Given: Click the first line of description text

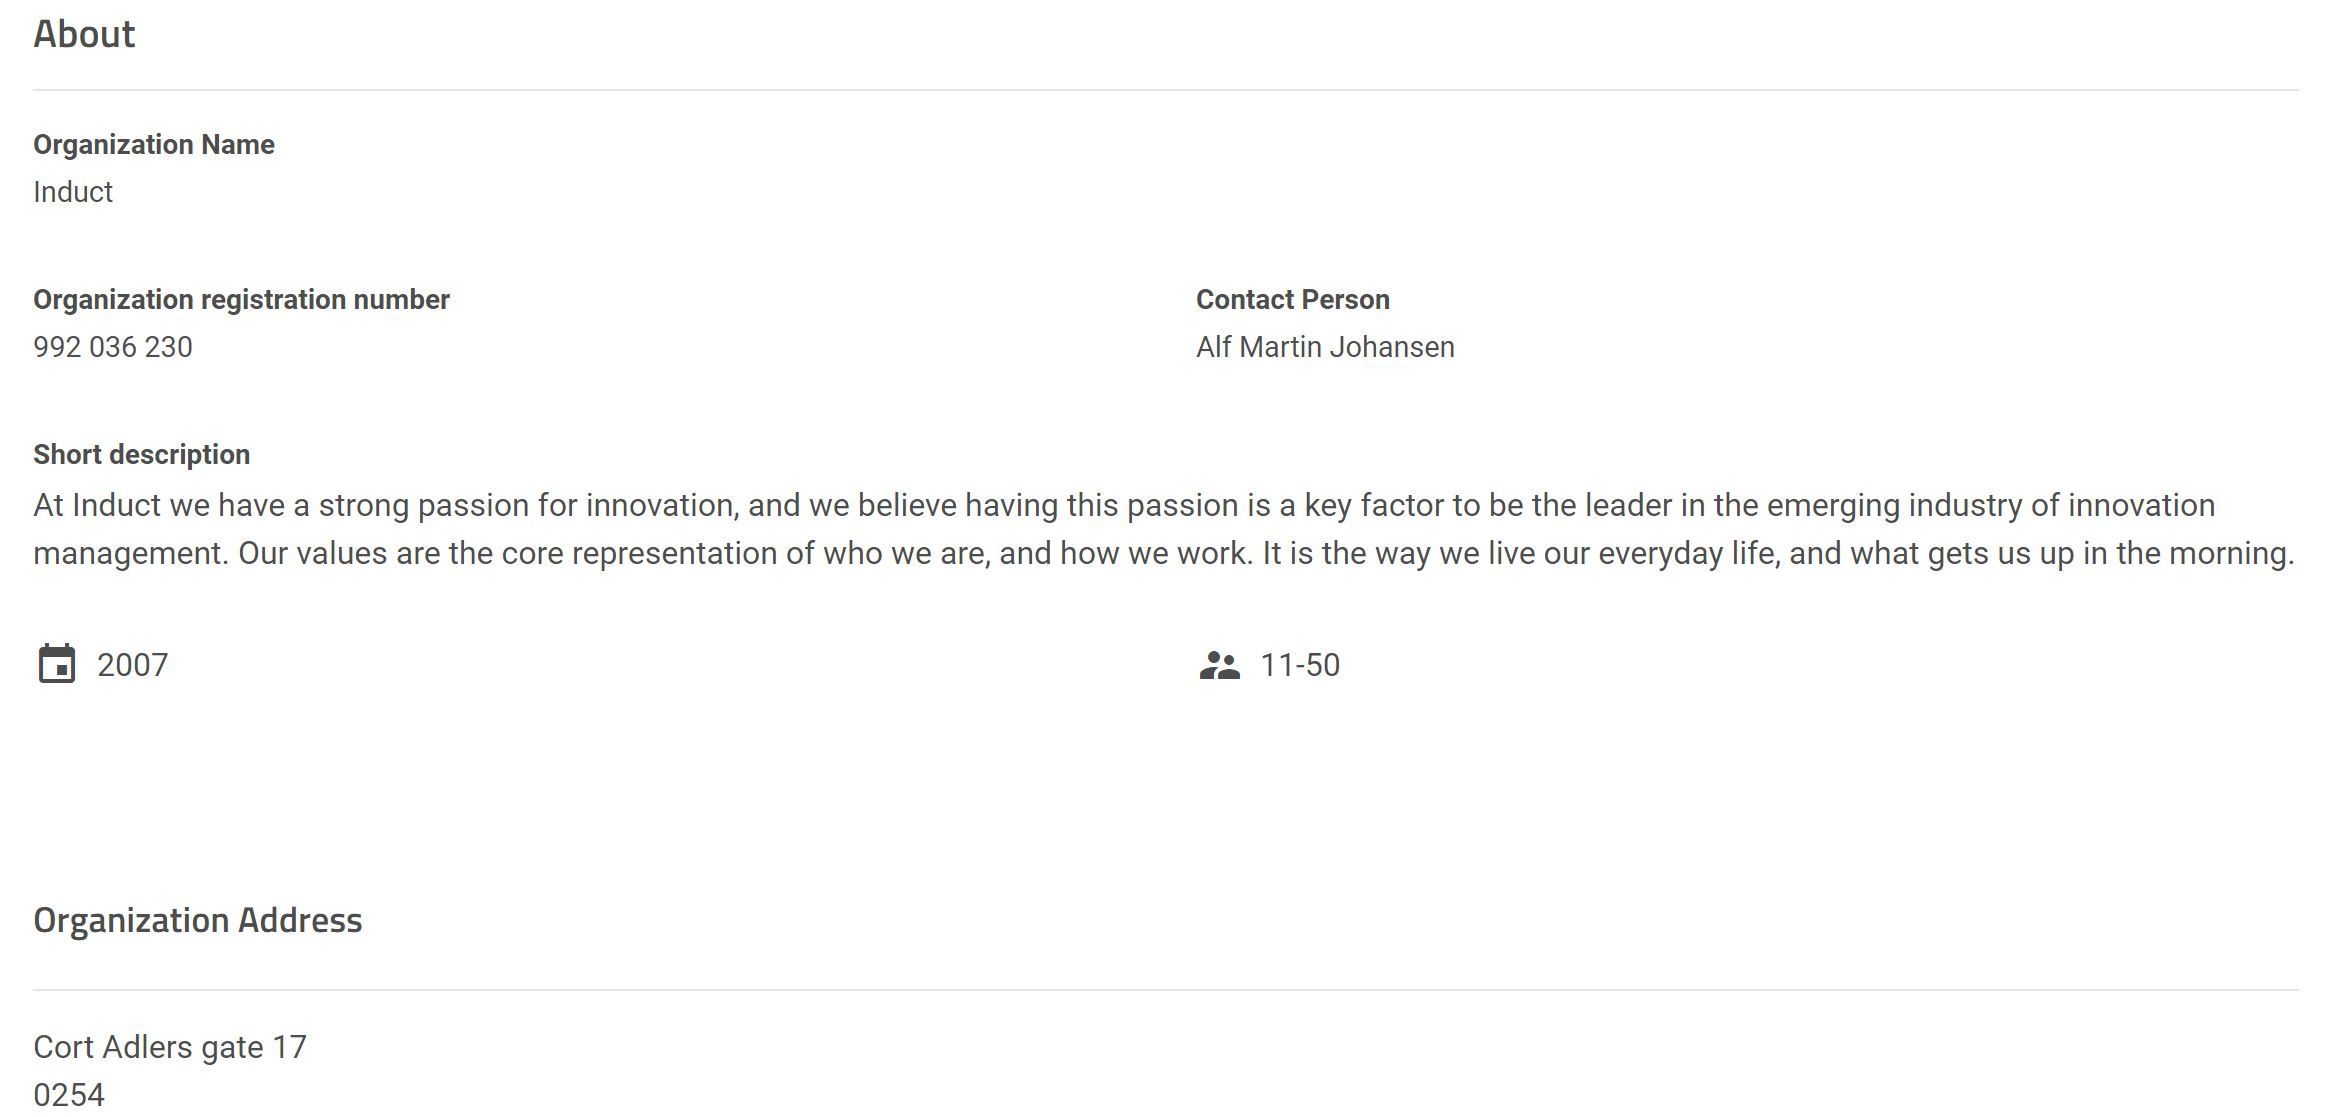Looking at the screenshot, I should coord(1124,506).
